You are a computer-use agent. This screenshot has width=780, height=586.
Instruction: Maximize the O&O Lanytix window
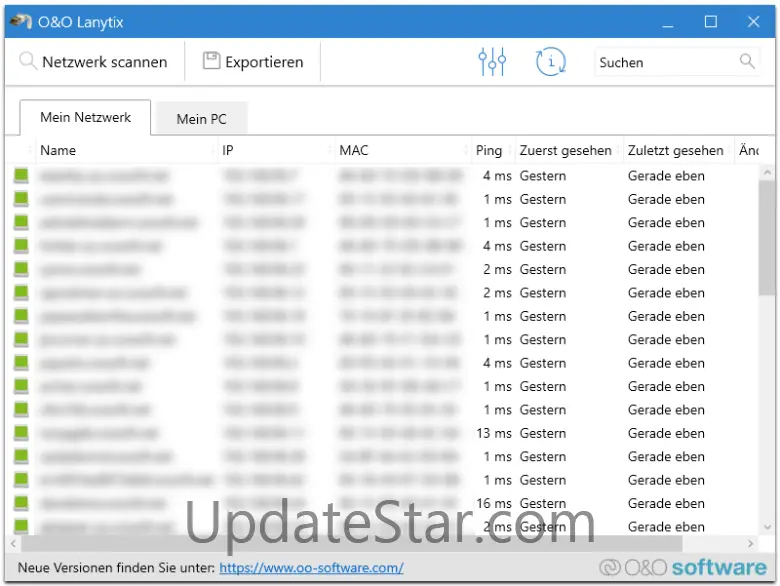(711, 21)
